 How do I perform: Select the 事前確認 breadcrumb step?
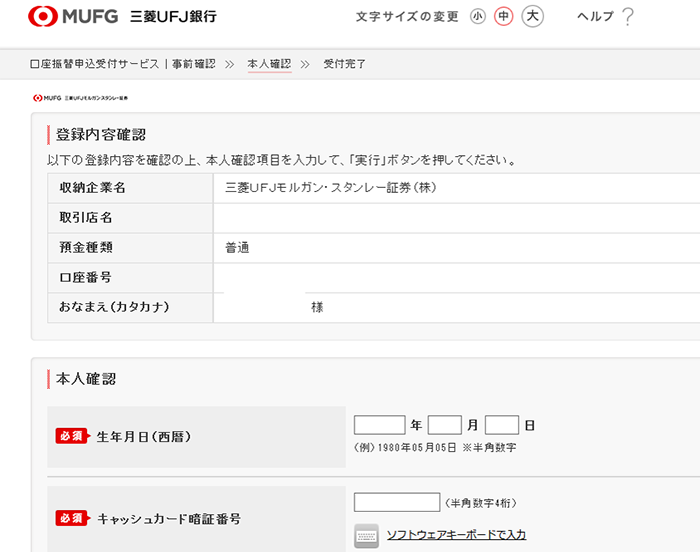pyautogui.click(x=194, y=64)
